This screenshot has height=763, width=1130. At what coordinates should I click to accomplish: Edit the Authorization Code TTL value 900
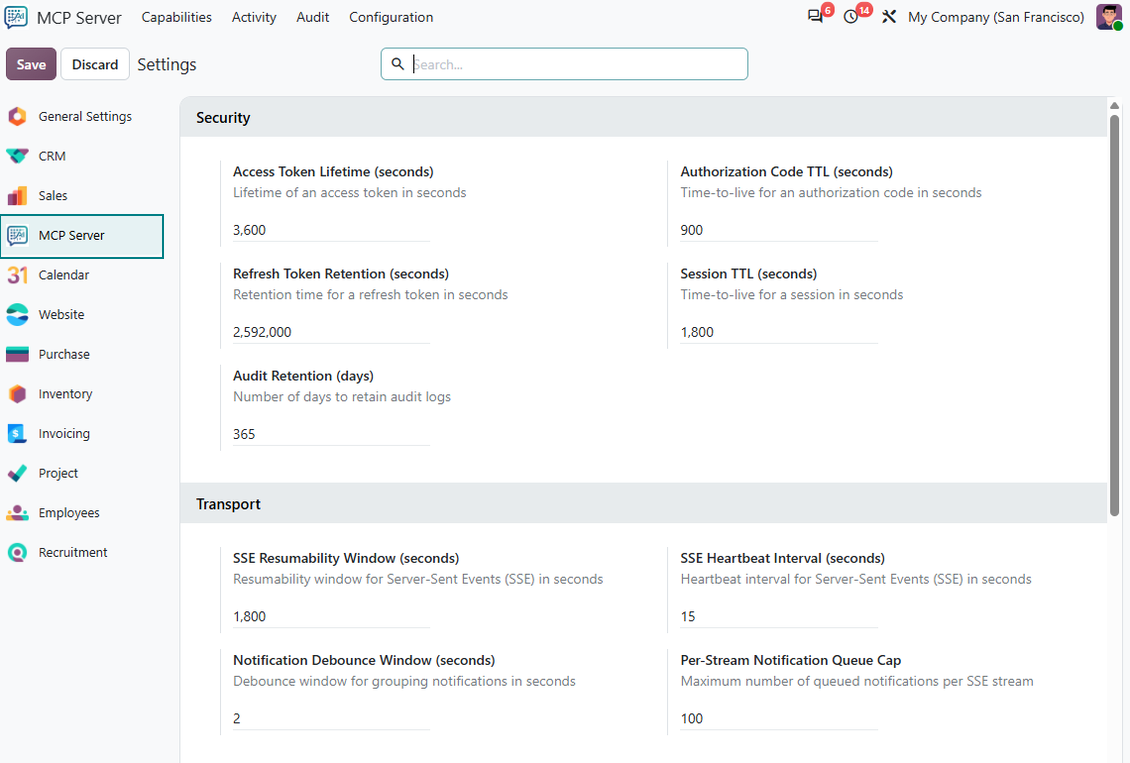(x=779, y=230)
